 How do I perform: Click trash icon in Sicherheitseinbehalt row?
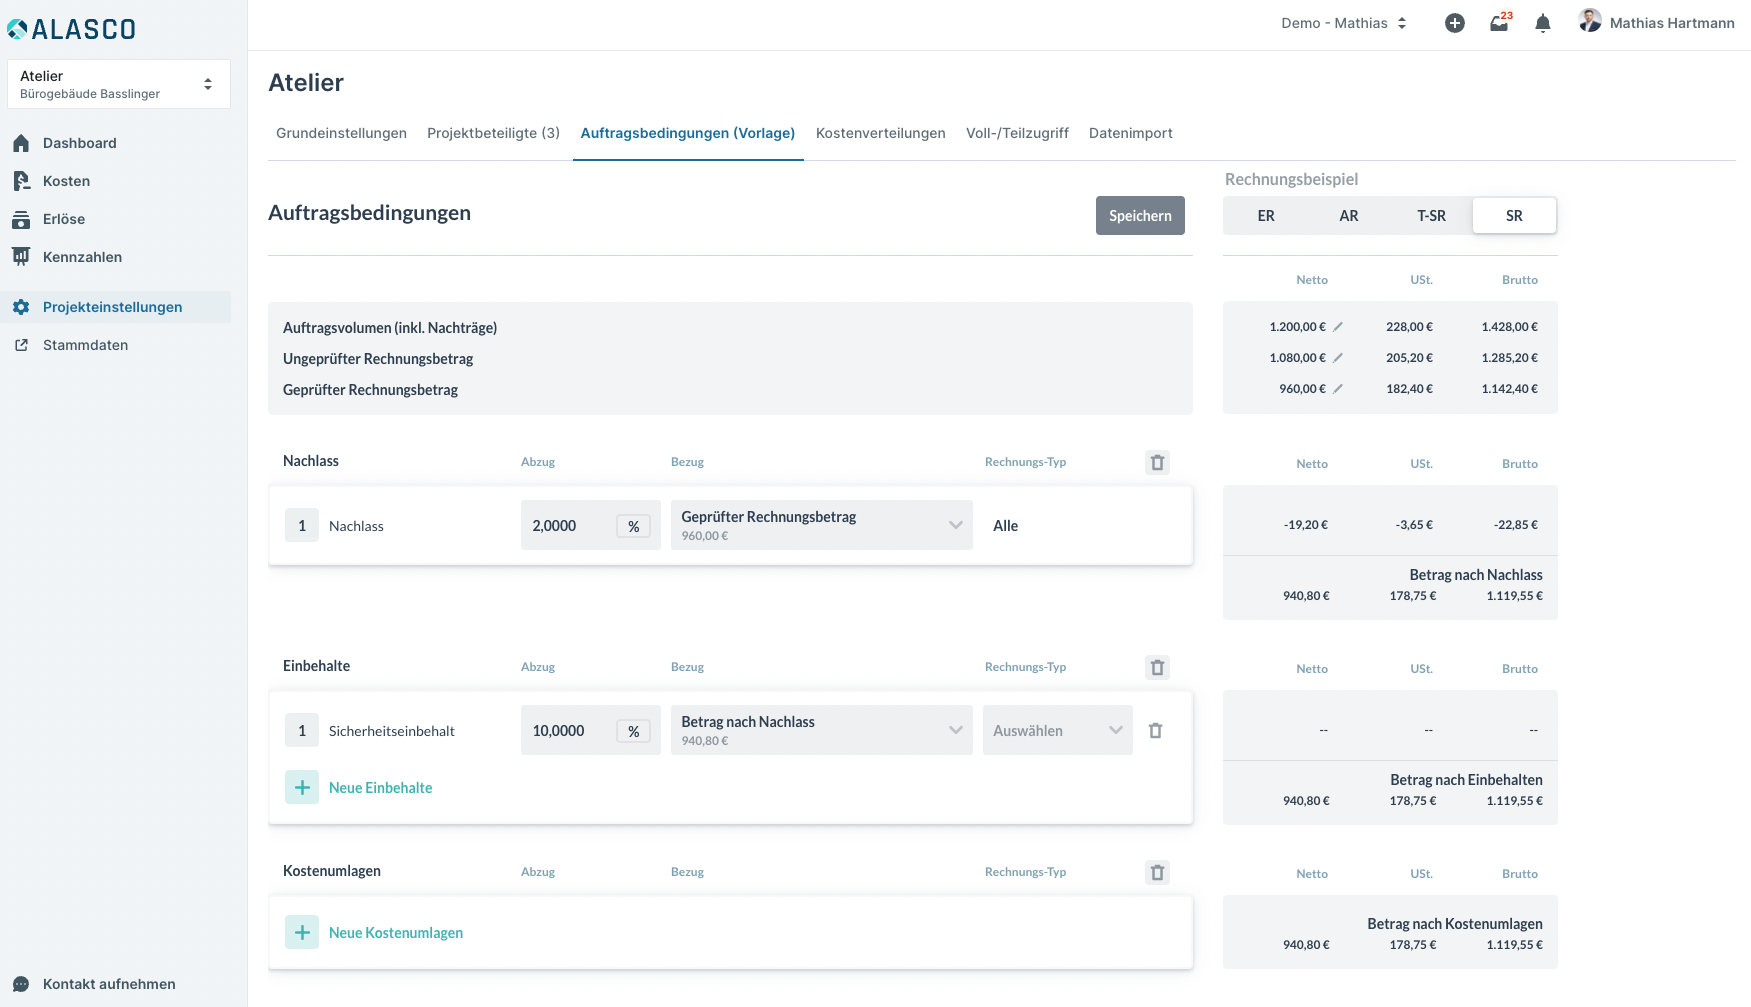[1155, 731]
